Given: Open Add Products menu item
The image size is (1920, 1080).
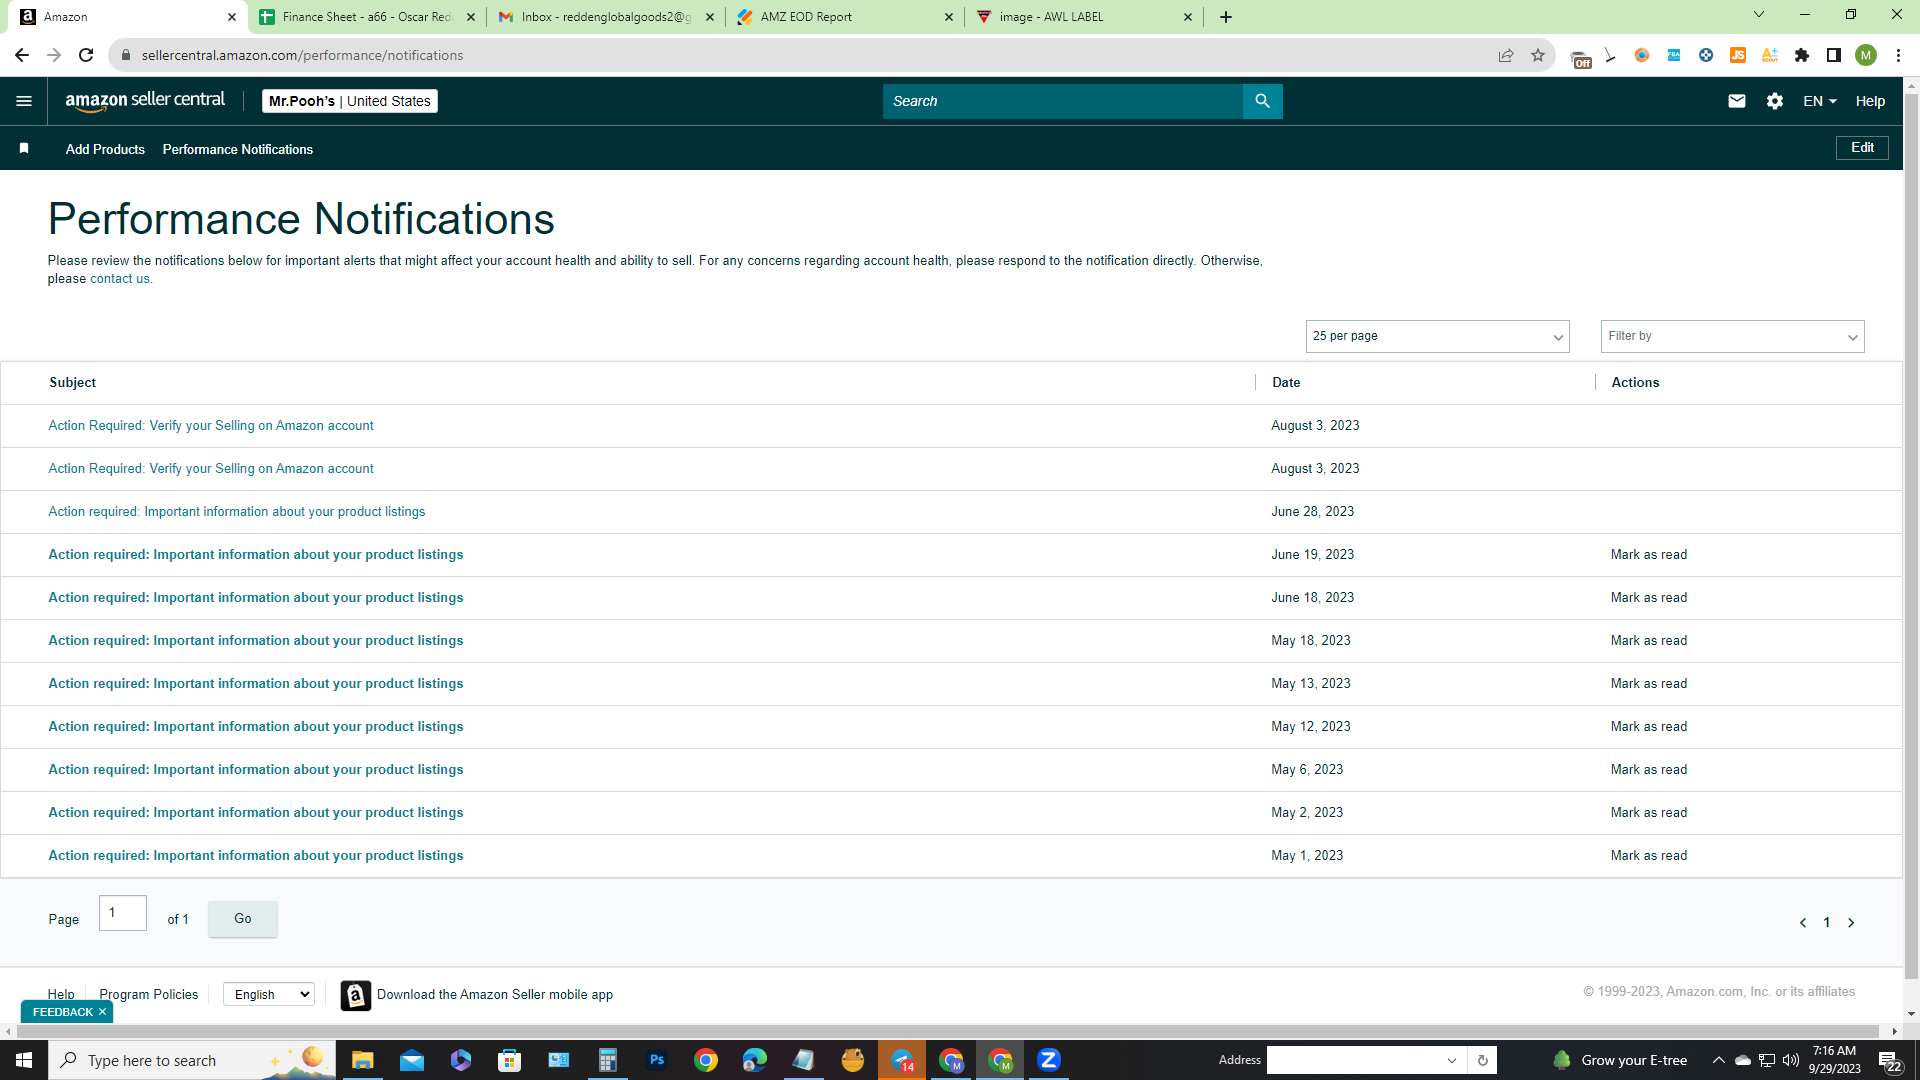Looking at the screenshot, I should tap(105, 149).
